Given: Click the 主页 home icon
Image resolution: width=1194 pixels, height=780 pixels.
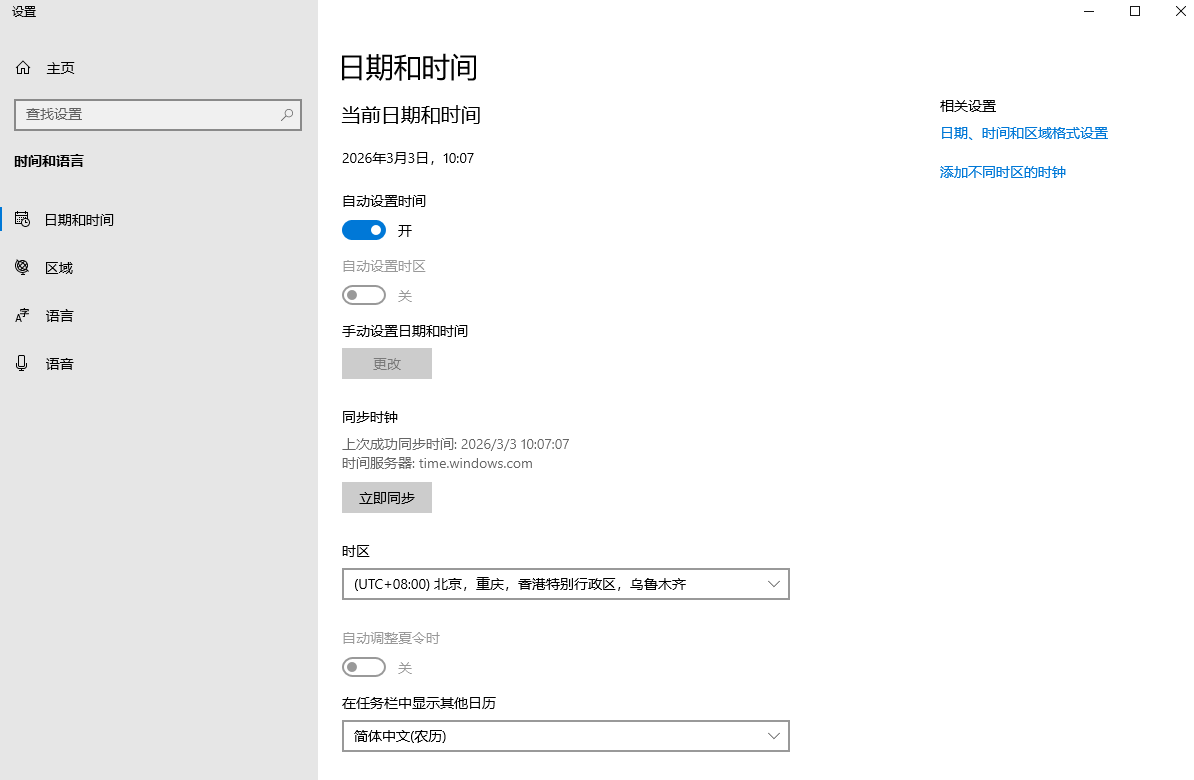Looking at the screenshot, I should [x=22, y=67].
